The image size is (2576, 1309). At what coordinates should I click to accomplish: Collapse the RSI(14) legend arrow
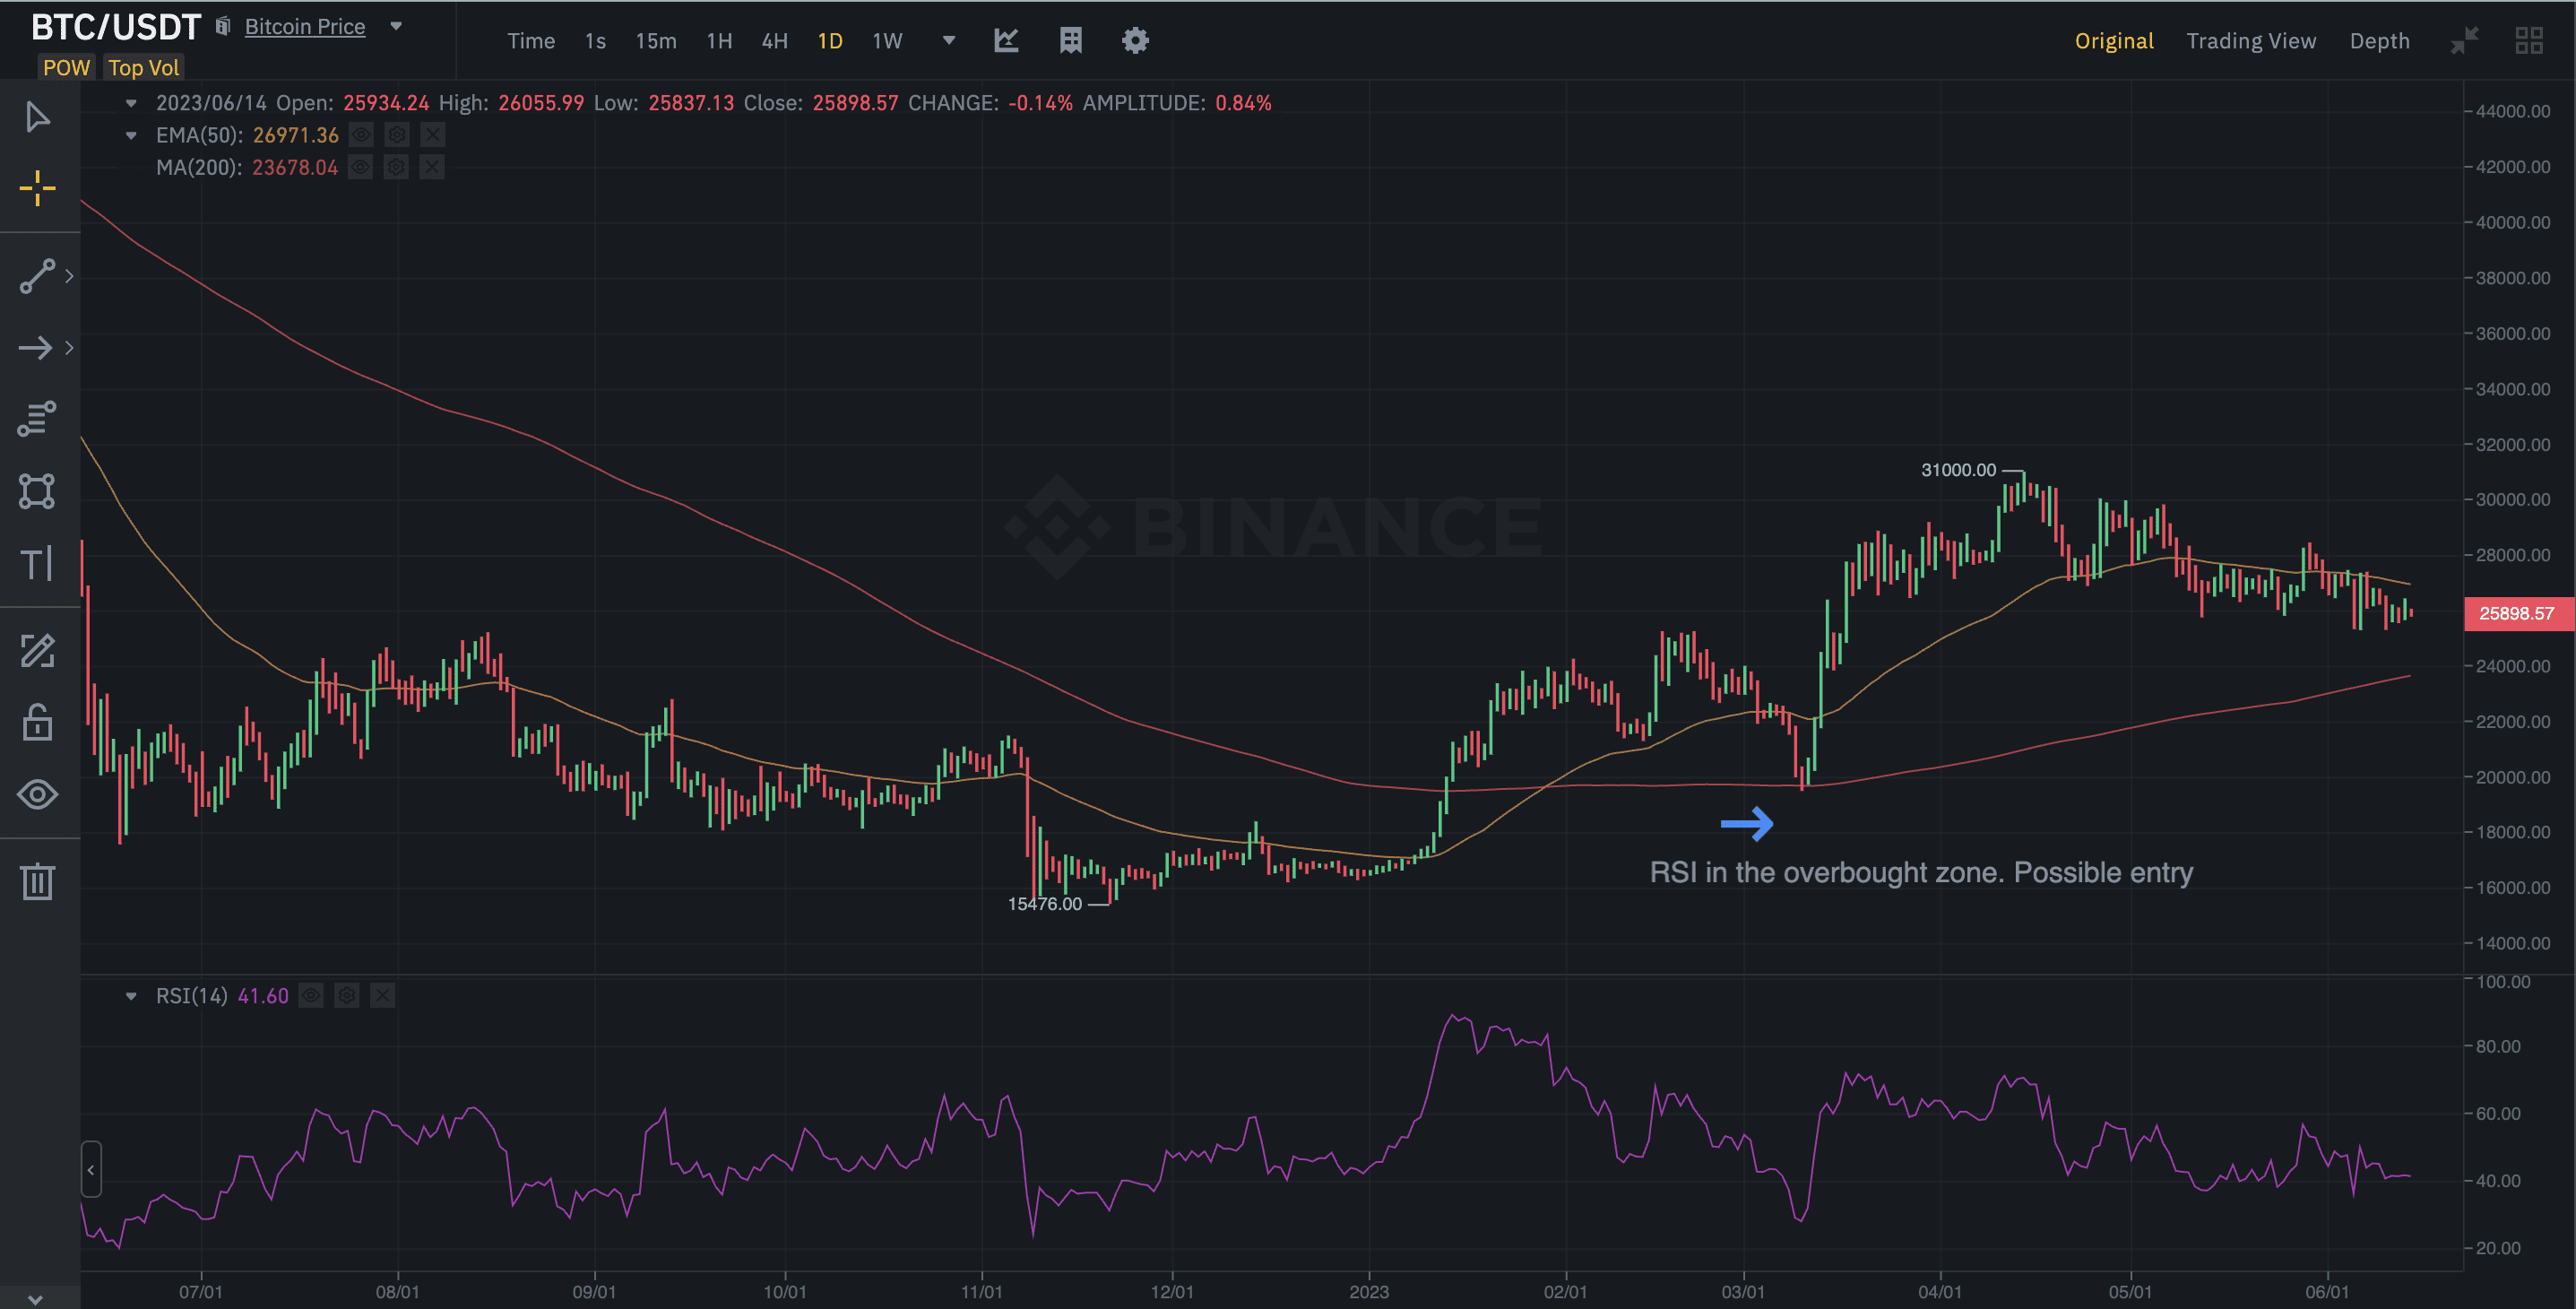(x=131, y=996)
